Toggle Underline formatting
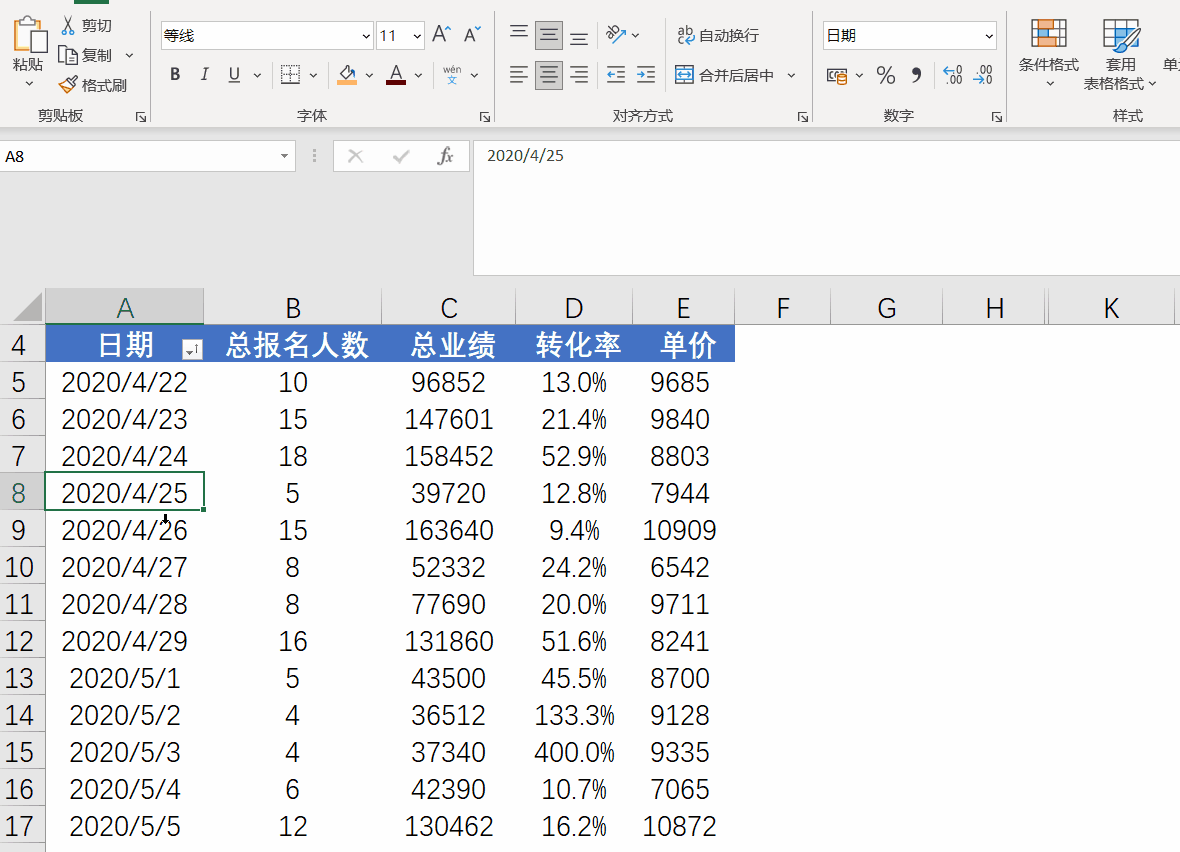The image size is (1180, 852). click(x=234, y=75)
